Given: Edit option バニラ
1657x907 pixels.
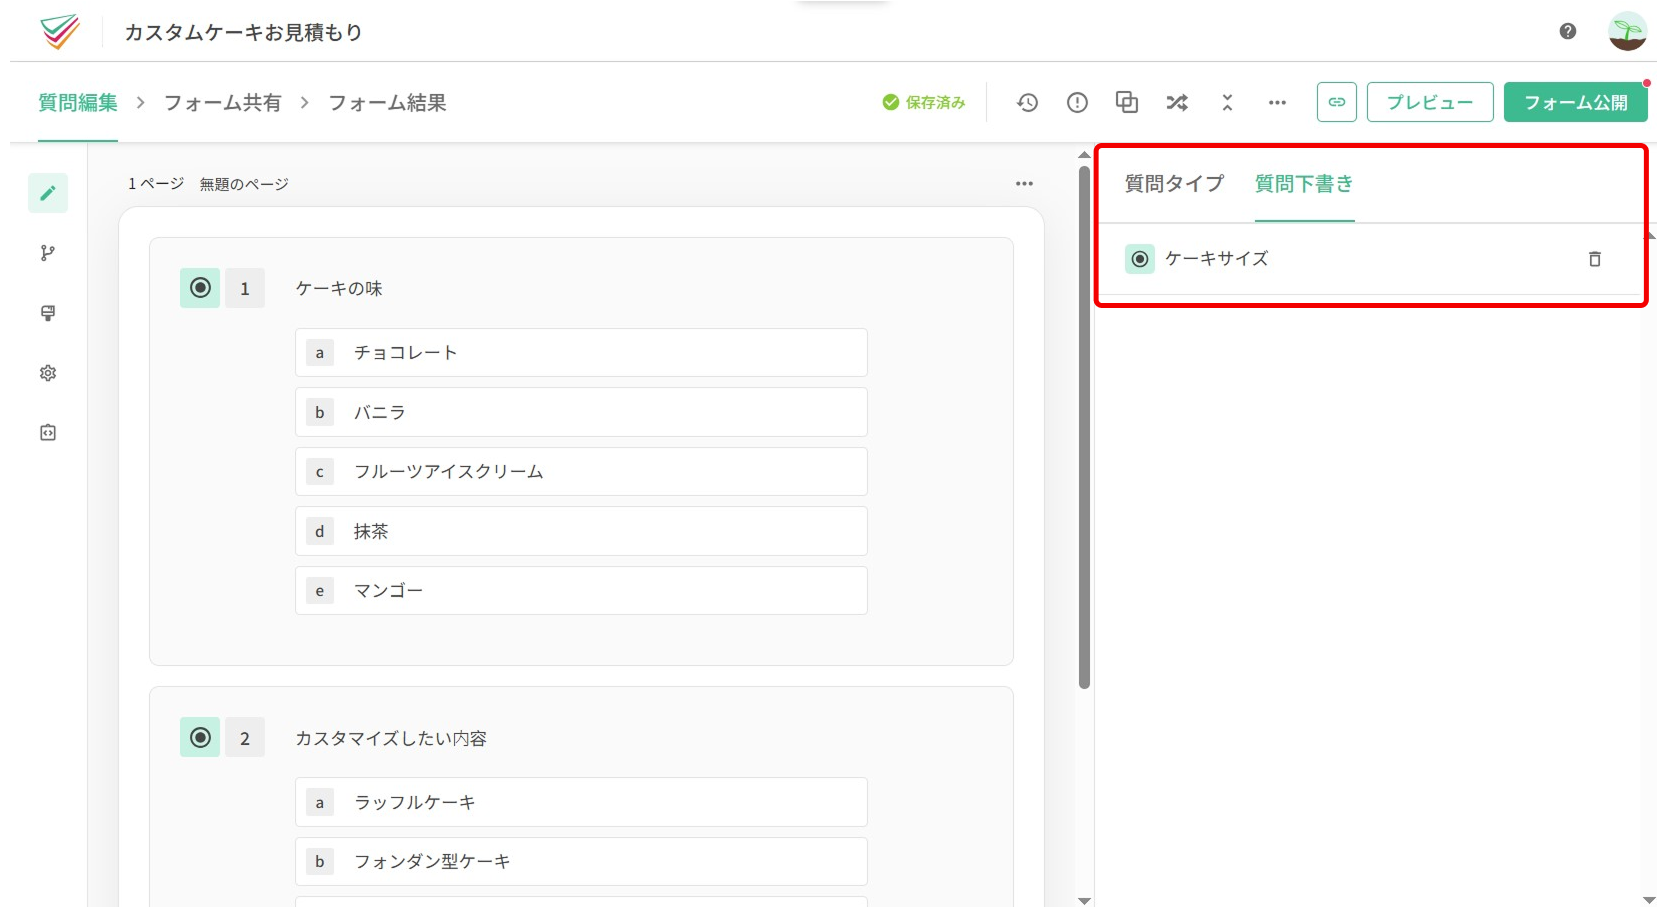Looking at the screenshot, I should (581, 412).
